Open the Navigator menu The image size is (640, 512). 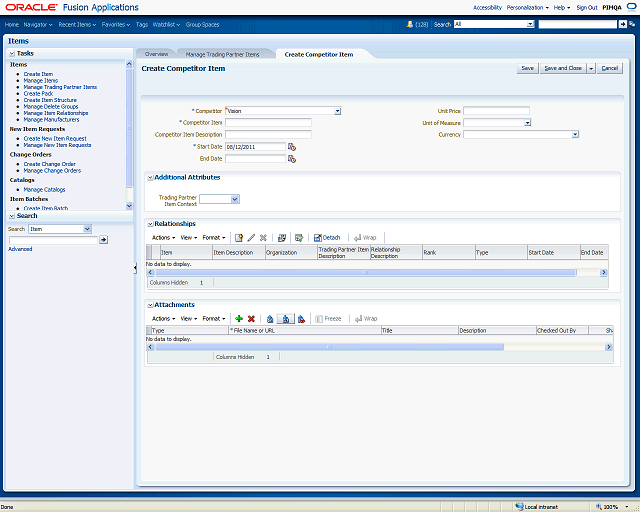[38, 23]
